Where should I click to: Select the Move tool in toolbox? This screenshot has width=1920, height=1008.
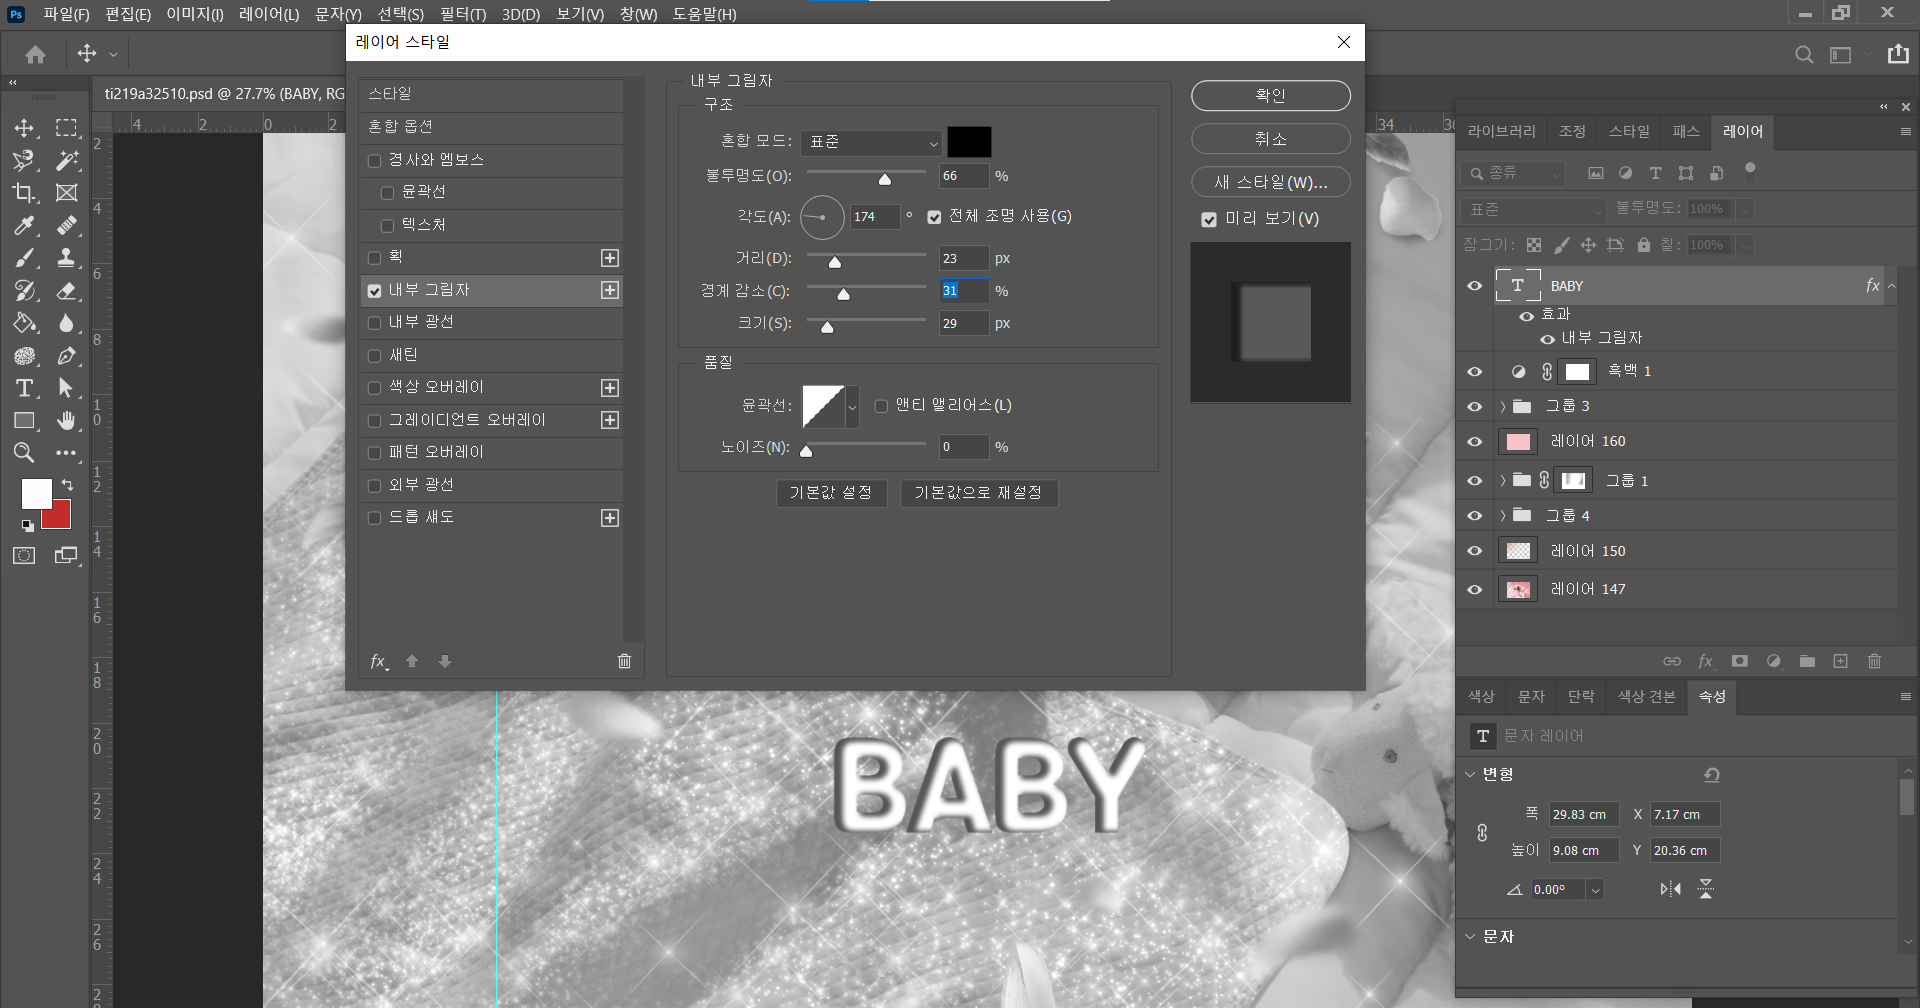click(x=24, y=128)
